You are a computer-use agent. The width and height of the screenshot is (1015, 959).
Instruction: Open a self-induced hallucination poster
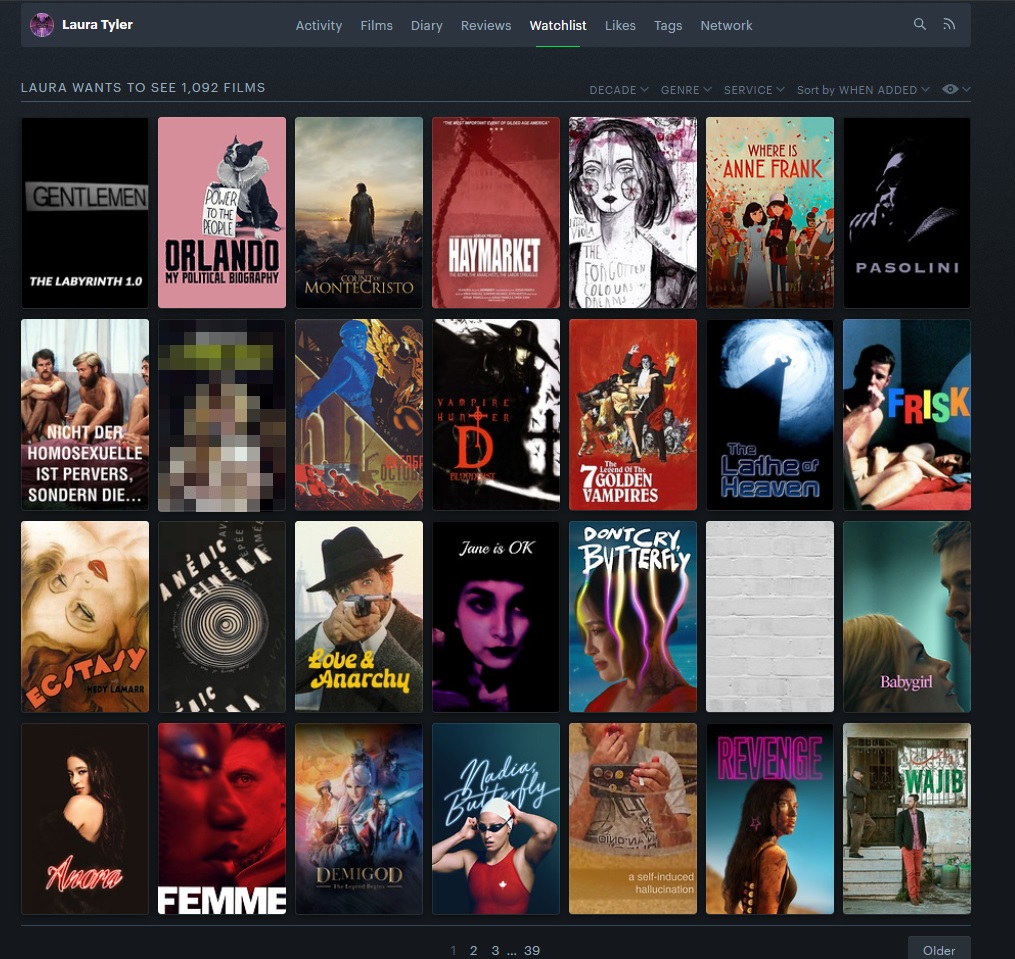[x=633, y=818]
